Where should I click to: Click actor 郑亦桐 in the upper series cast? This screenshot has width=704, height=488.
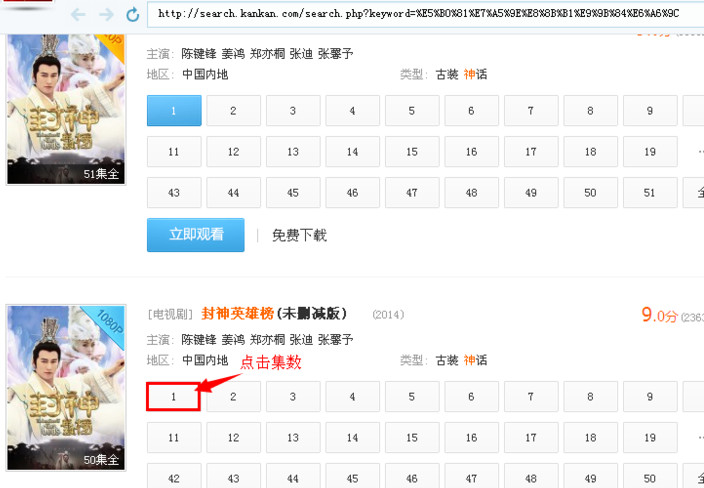[x=268, y=54]
